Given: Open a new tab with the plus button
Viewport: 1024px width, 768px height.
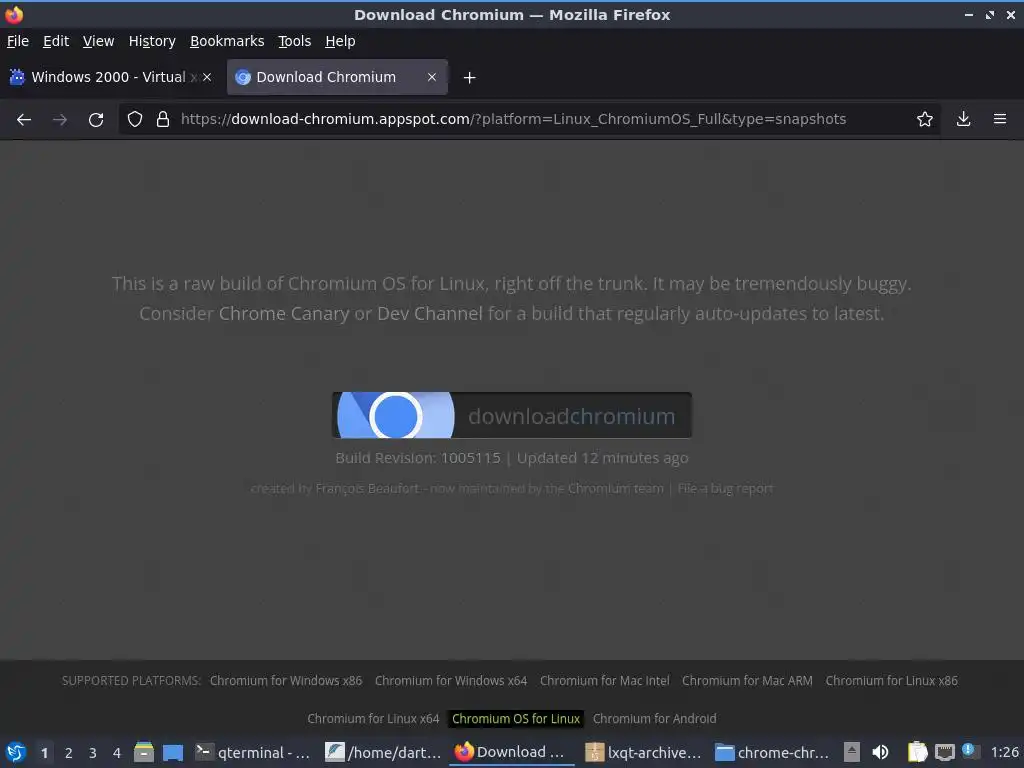Looking at the screenshot, I should coord(469,78).
